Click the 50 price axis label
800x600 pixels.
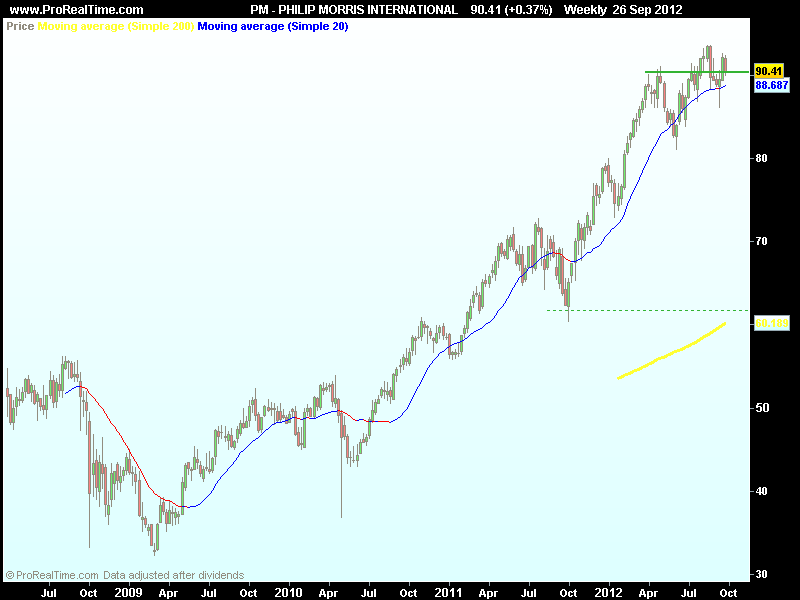761,408
